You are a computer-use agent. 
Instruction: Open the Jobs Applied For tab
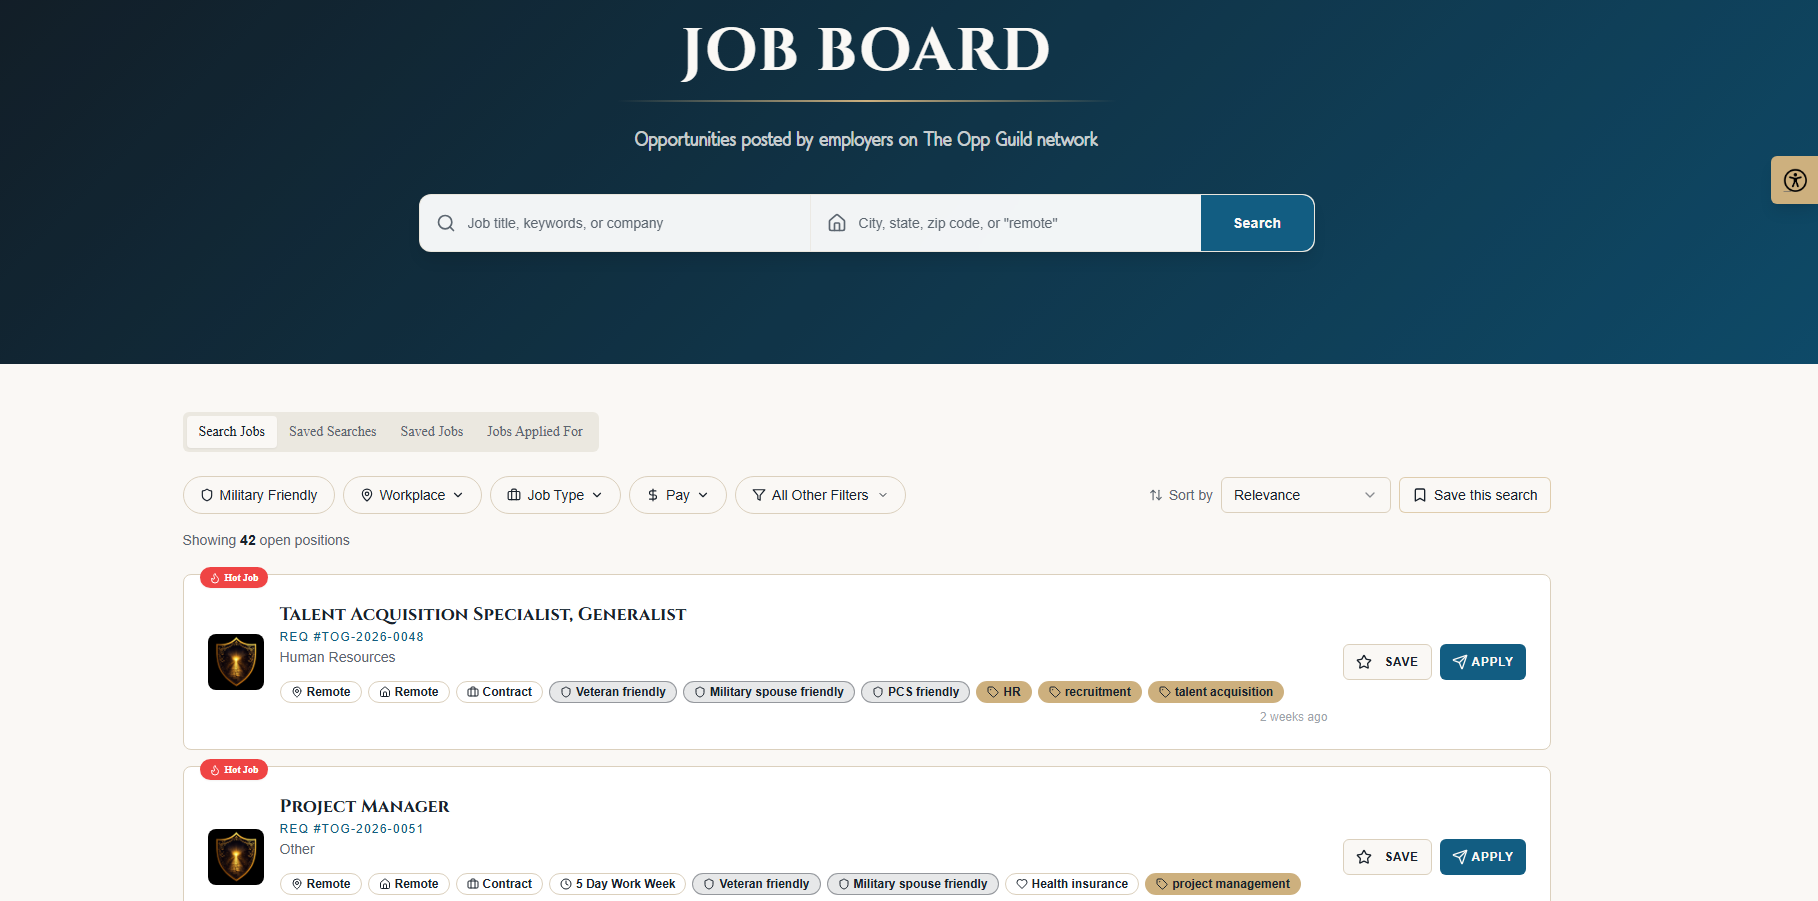pyautogui.click(x=535, y=432)
